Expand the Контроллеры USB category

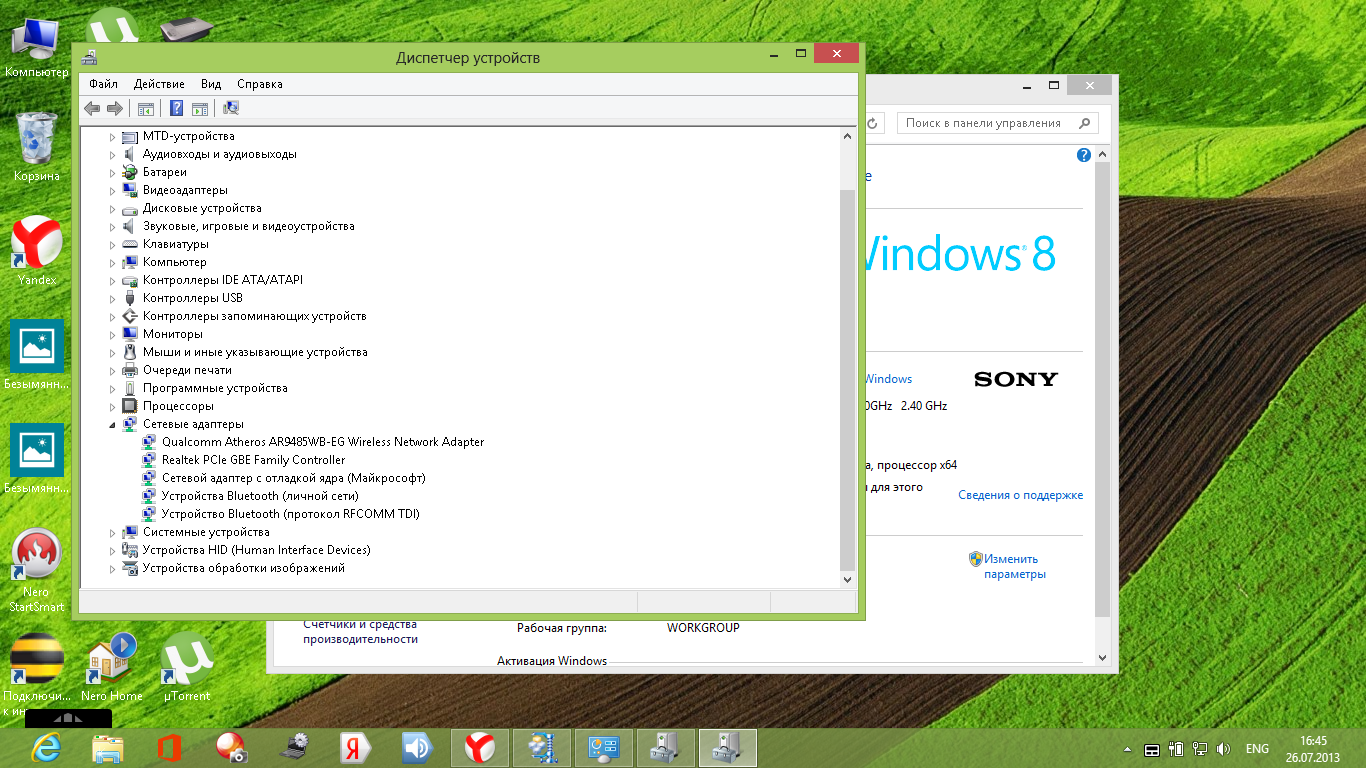113,298
